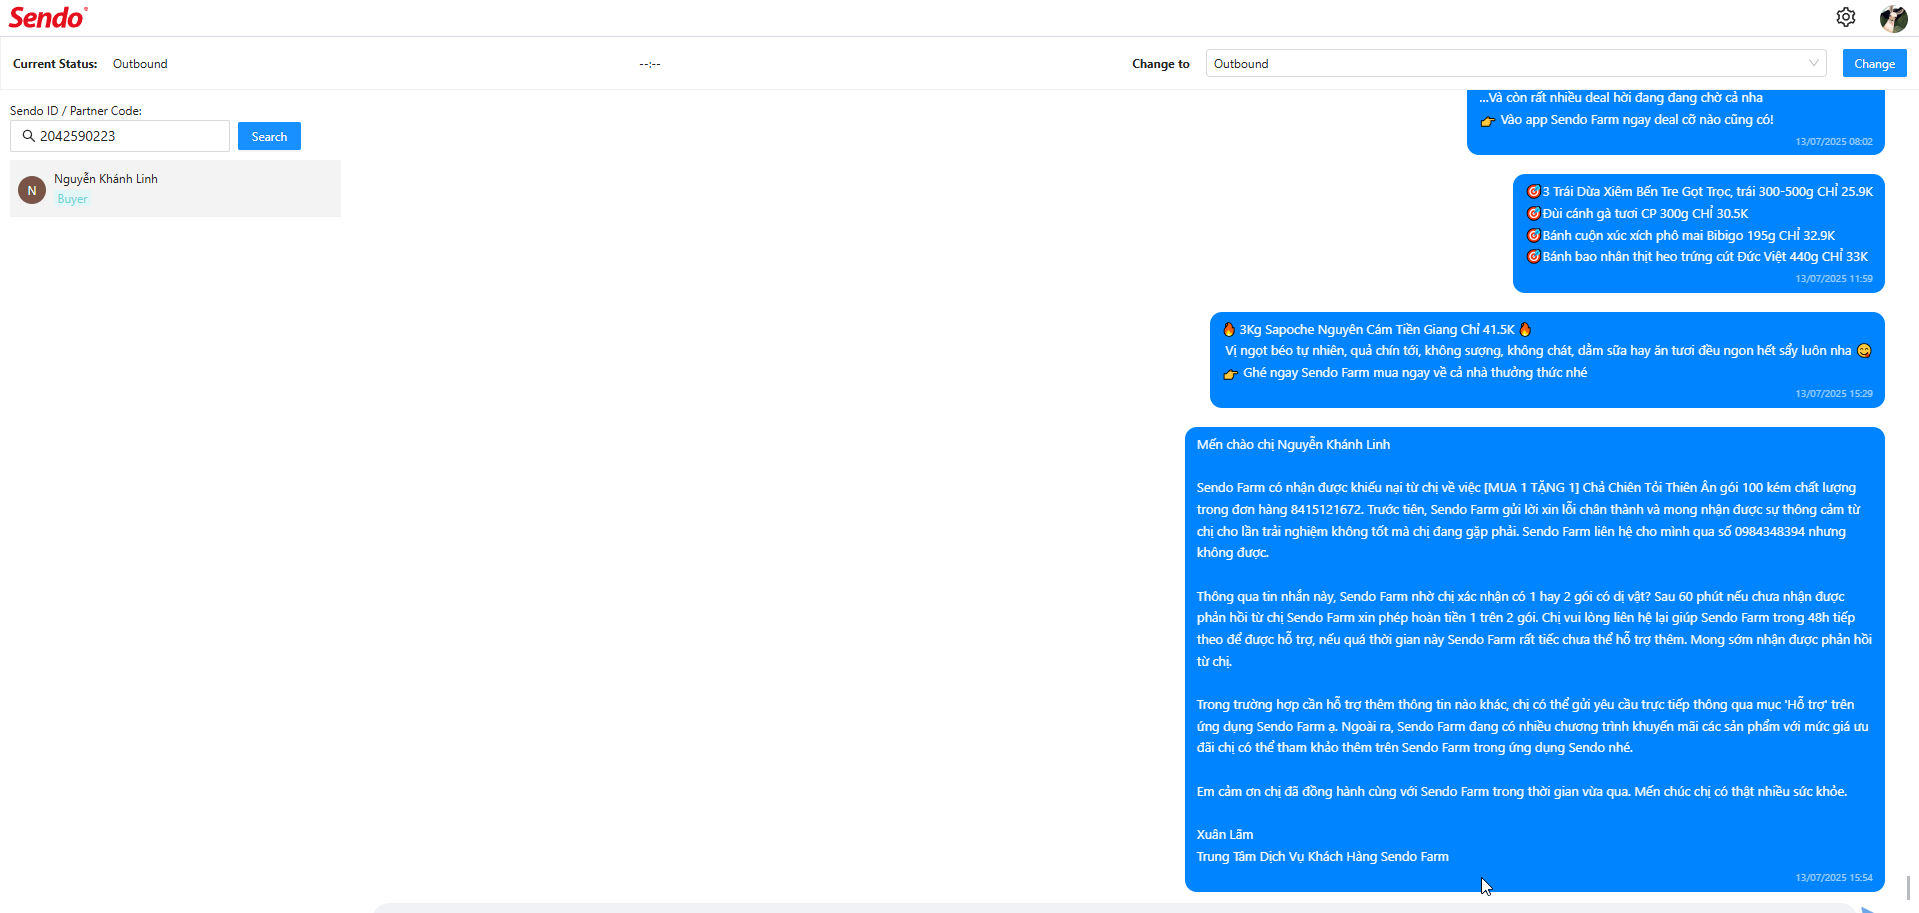The width and height of the screenshot is (1919, 913).
Task: Click the Sendo ID / Partner Code label
Action: tap(76, 111)
